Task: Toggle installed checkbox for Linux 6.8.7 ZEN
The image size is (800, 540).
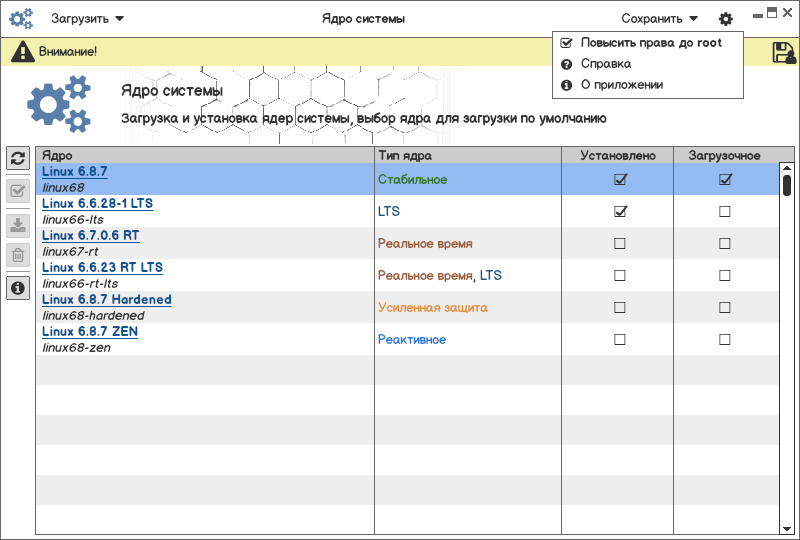Action: point(620,339)
